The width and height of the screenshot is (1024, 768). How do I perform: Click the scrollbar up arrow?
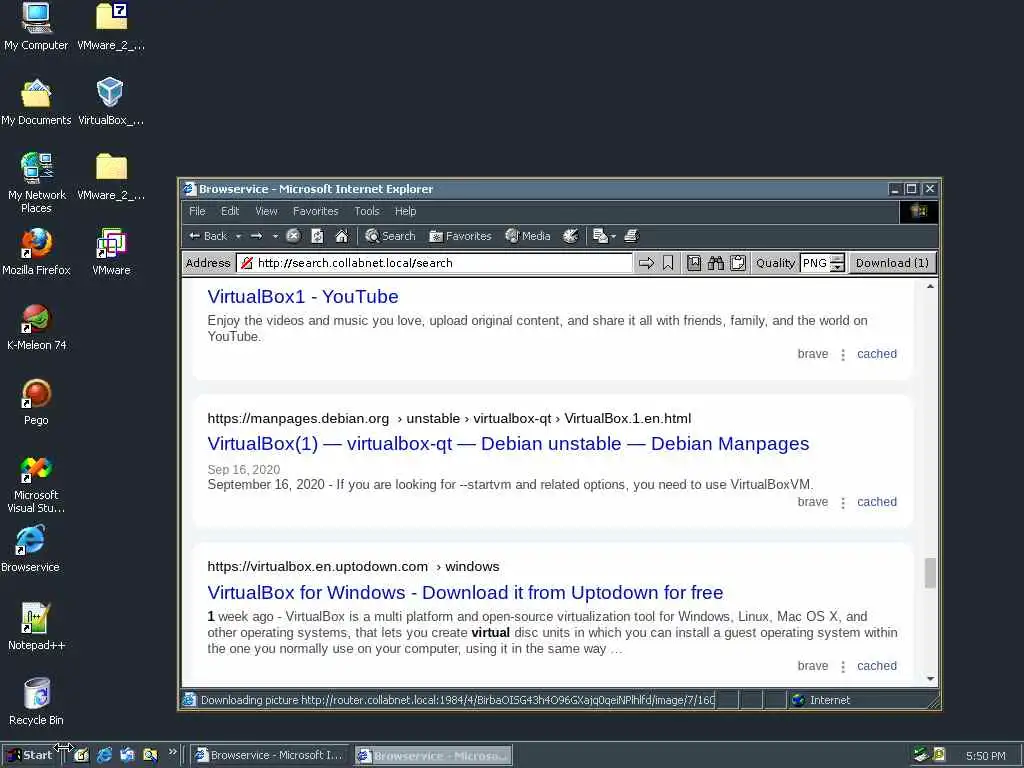coord(930,286)
